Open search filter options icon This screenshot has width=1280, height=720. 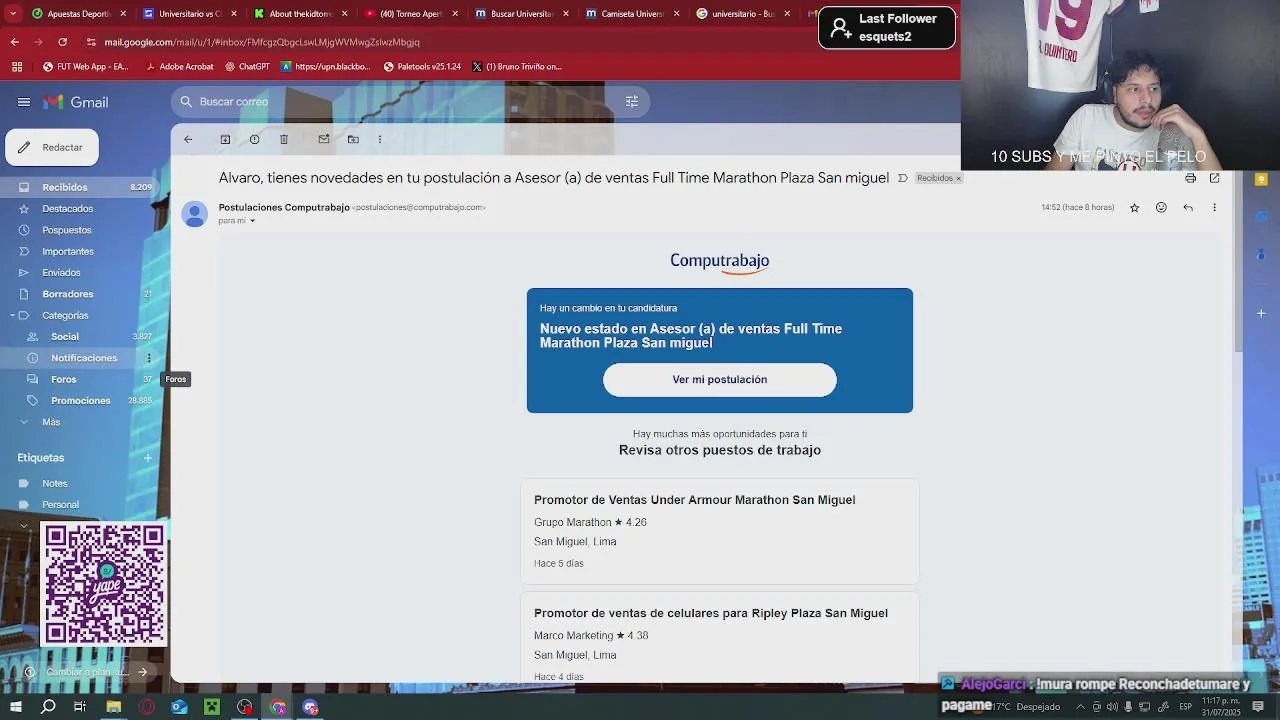pyautogui.click(x=631, y=101)
